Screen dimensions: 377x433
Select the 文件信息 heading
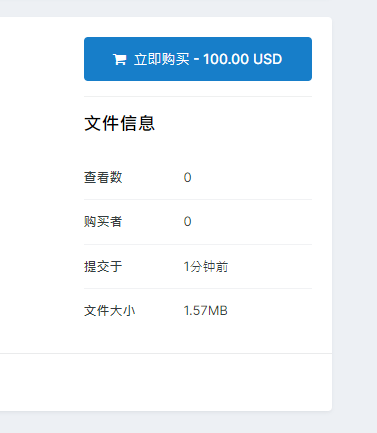119,123
